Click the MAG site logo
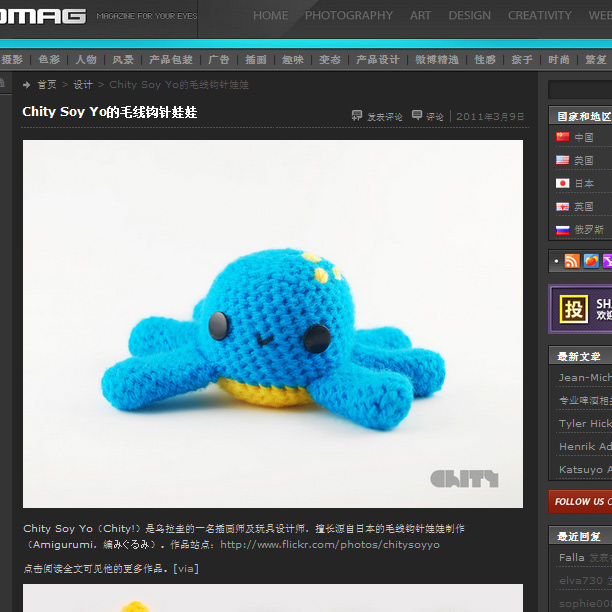 (x=43, y=16)
